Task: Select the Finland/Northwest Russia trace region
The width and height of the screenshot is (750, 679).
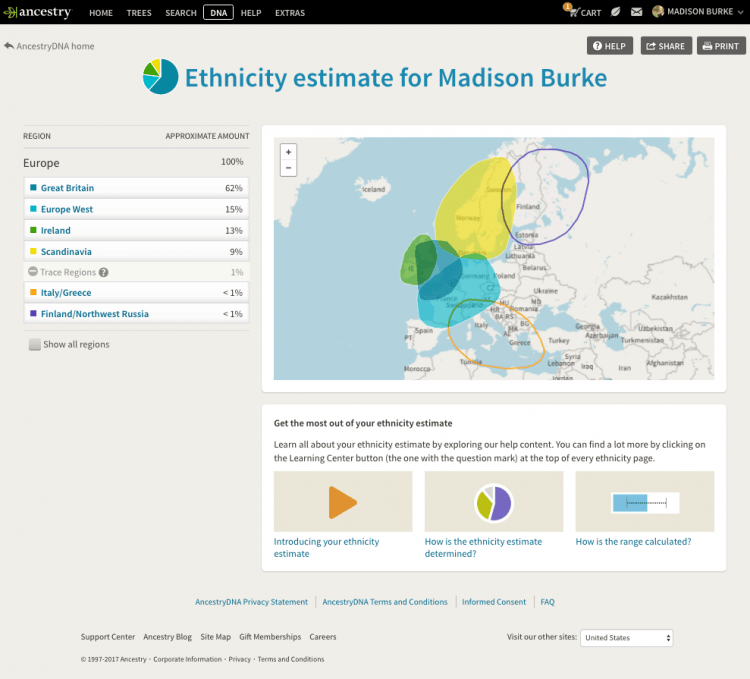Action: click(136, 313)
